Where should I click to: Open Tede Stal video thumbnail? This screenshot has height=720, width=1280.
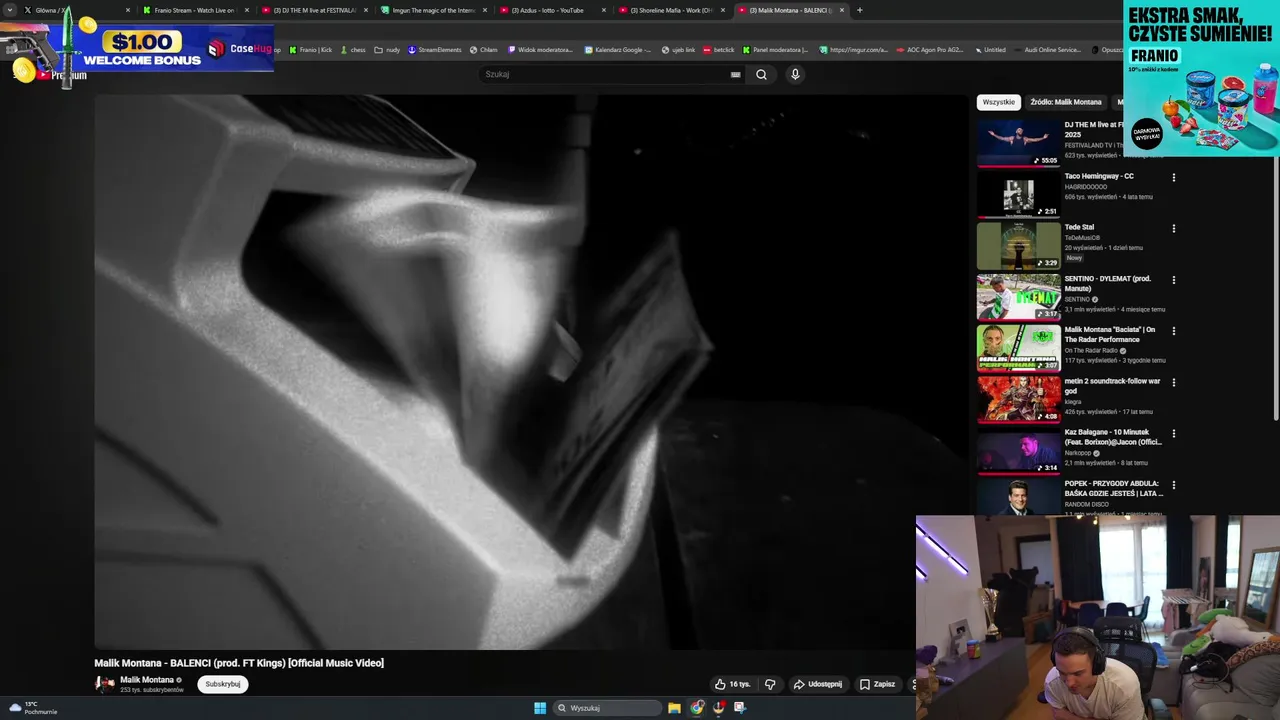1018,245
